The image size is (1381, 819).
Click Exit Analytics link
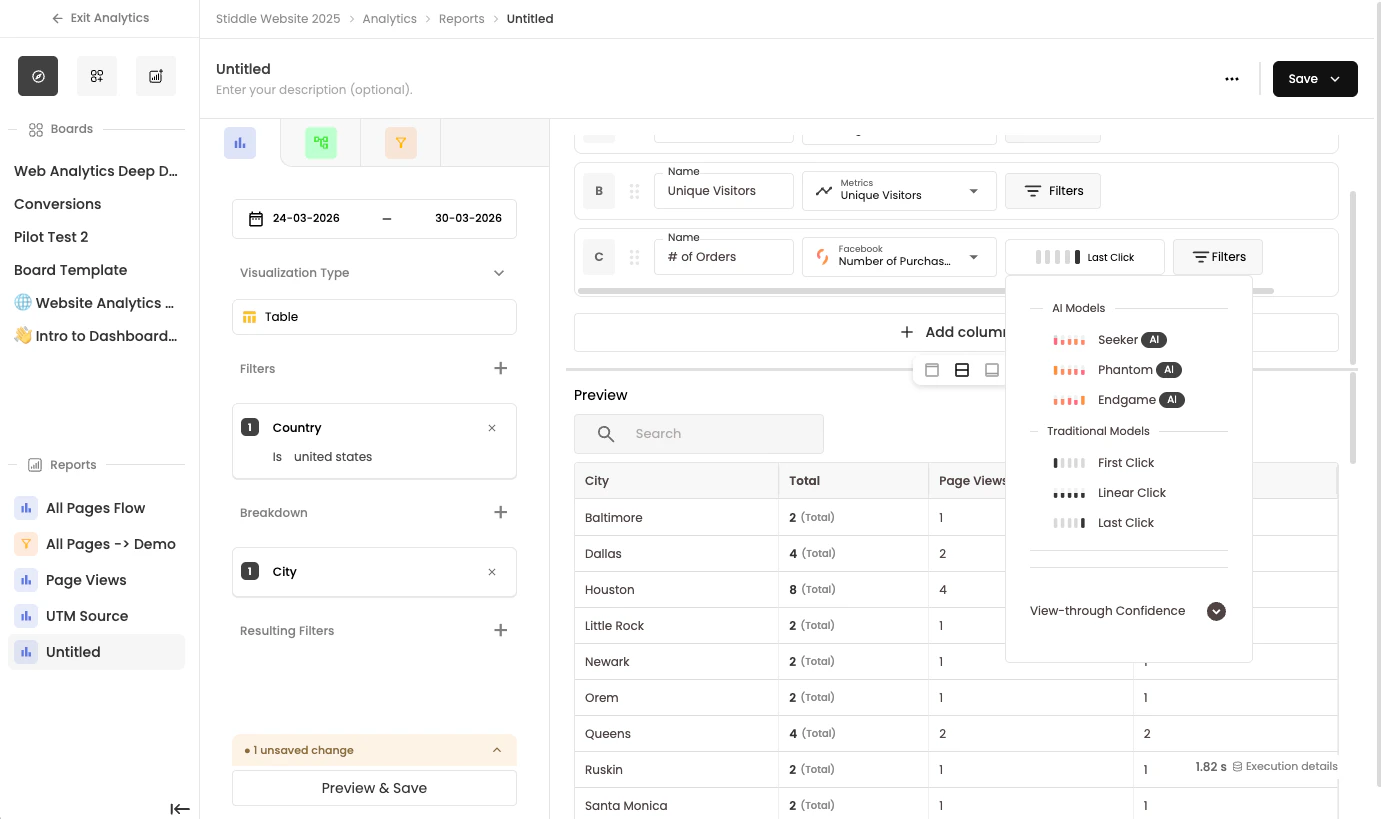pos(100,18)
